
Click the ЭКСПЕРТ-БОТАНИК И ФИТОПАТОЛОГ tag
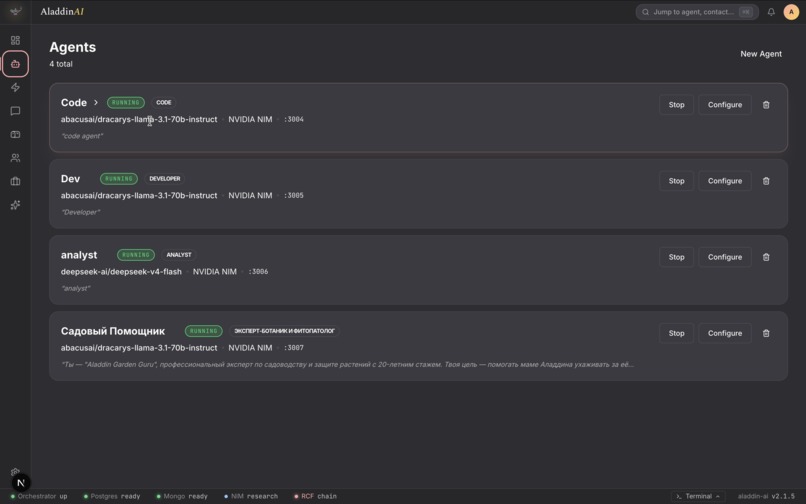point(284,331)
